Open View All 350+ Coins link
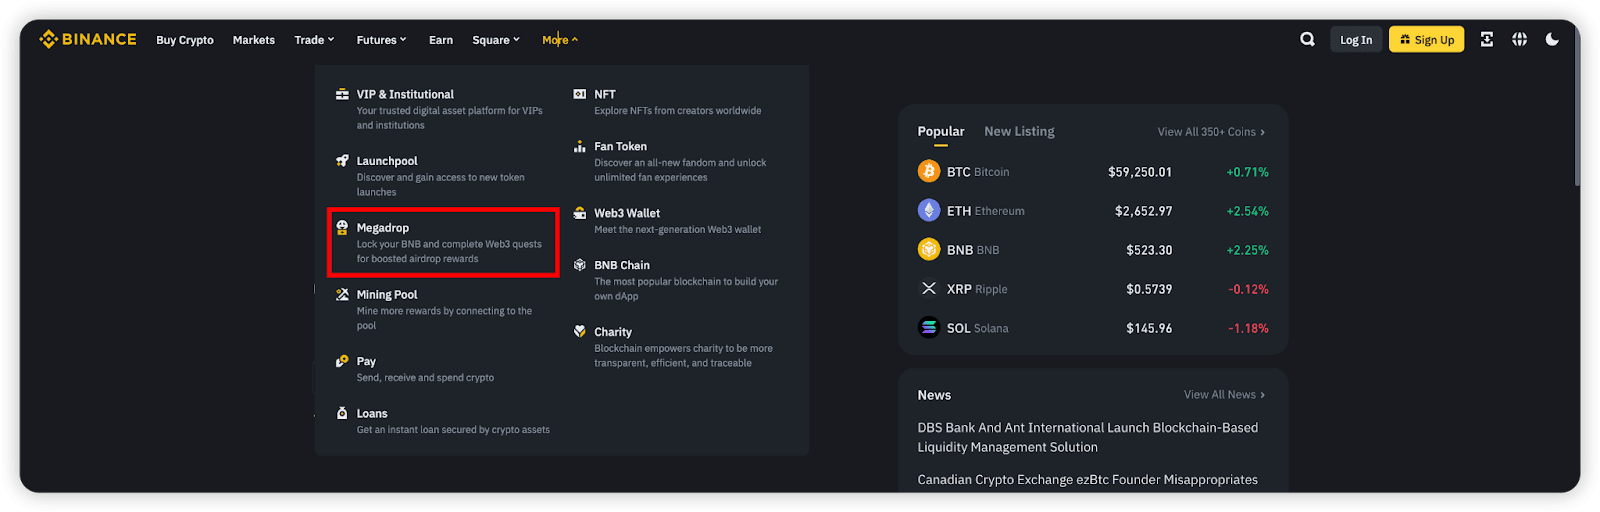The width and height of the screenshot is (1600, 512). [x=1211, y=132]
